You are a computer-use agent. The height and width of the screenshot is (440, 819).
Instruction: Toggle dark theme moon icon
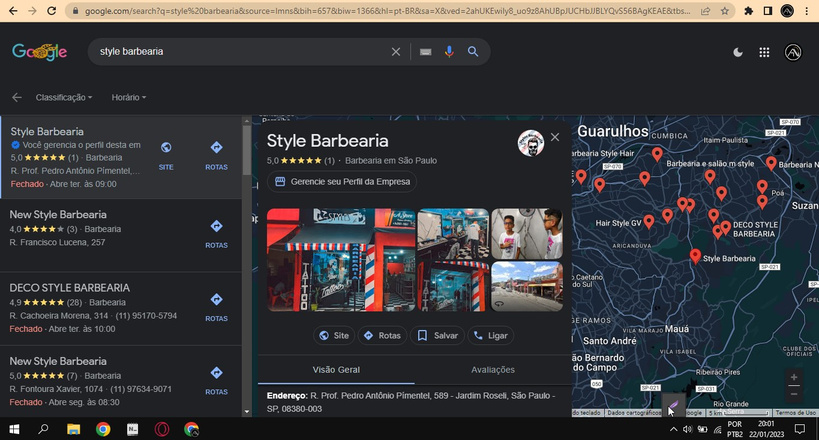738,52
